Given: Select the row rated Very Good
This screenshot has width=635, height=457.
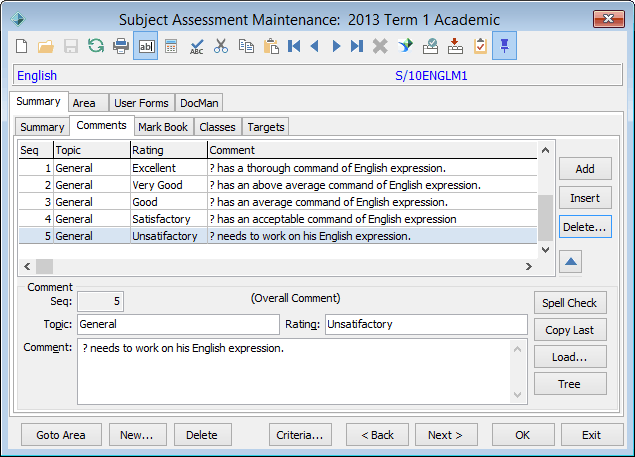Looking at the screenshot, I should point(278,185).
